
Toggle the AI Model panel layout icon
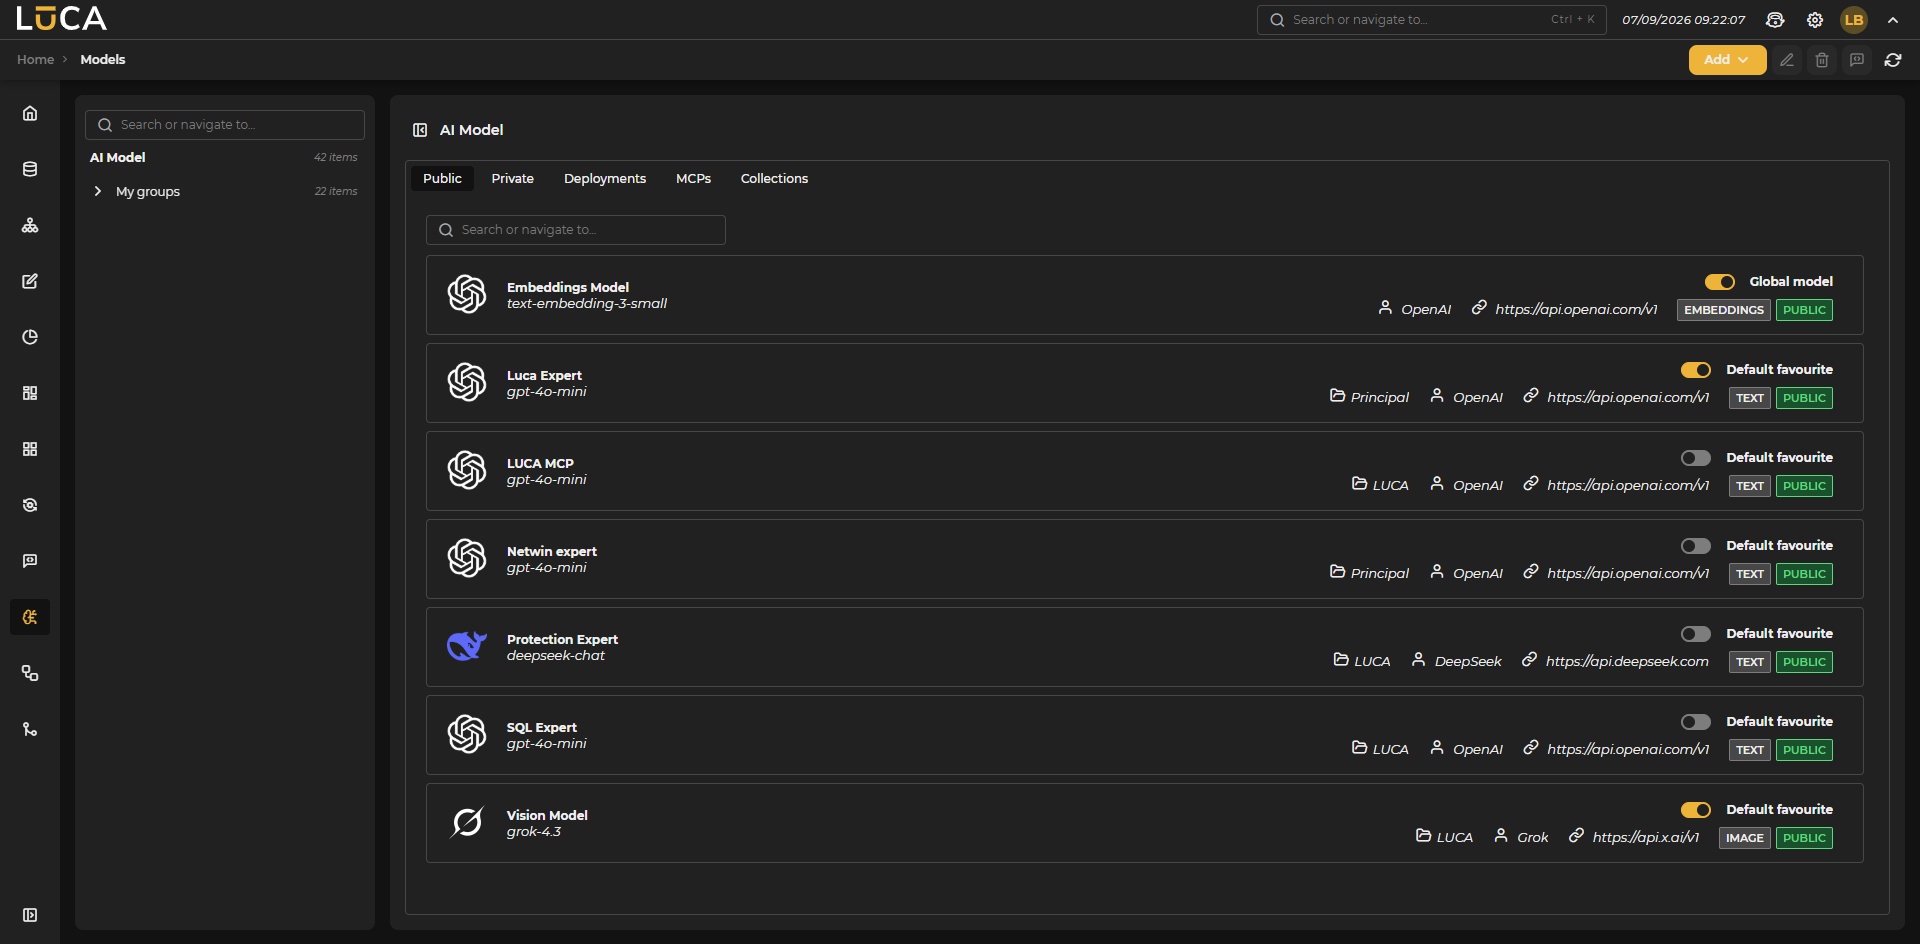(x=420, y=130)
